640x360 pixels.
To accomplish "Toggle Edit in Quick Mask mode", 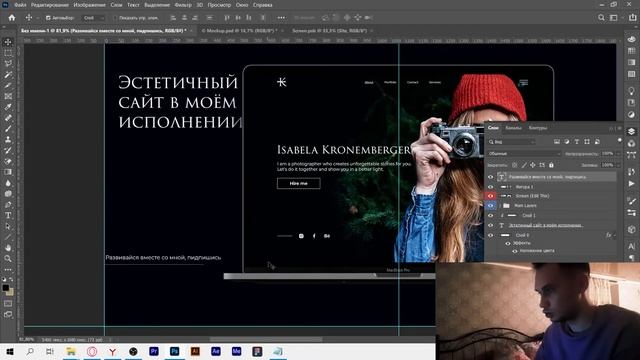I will (x=8, y=303).
